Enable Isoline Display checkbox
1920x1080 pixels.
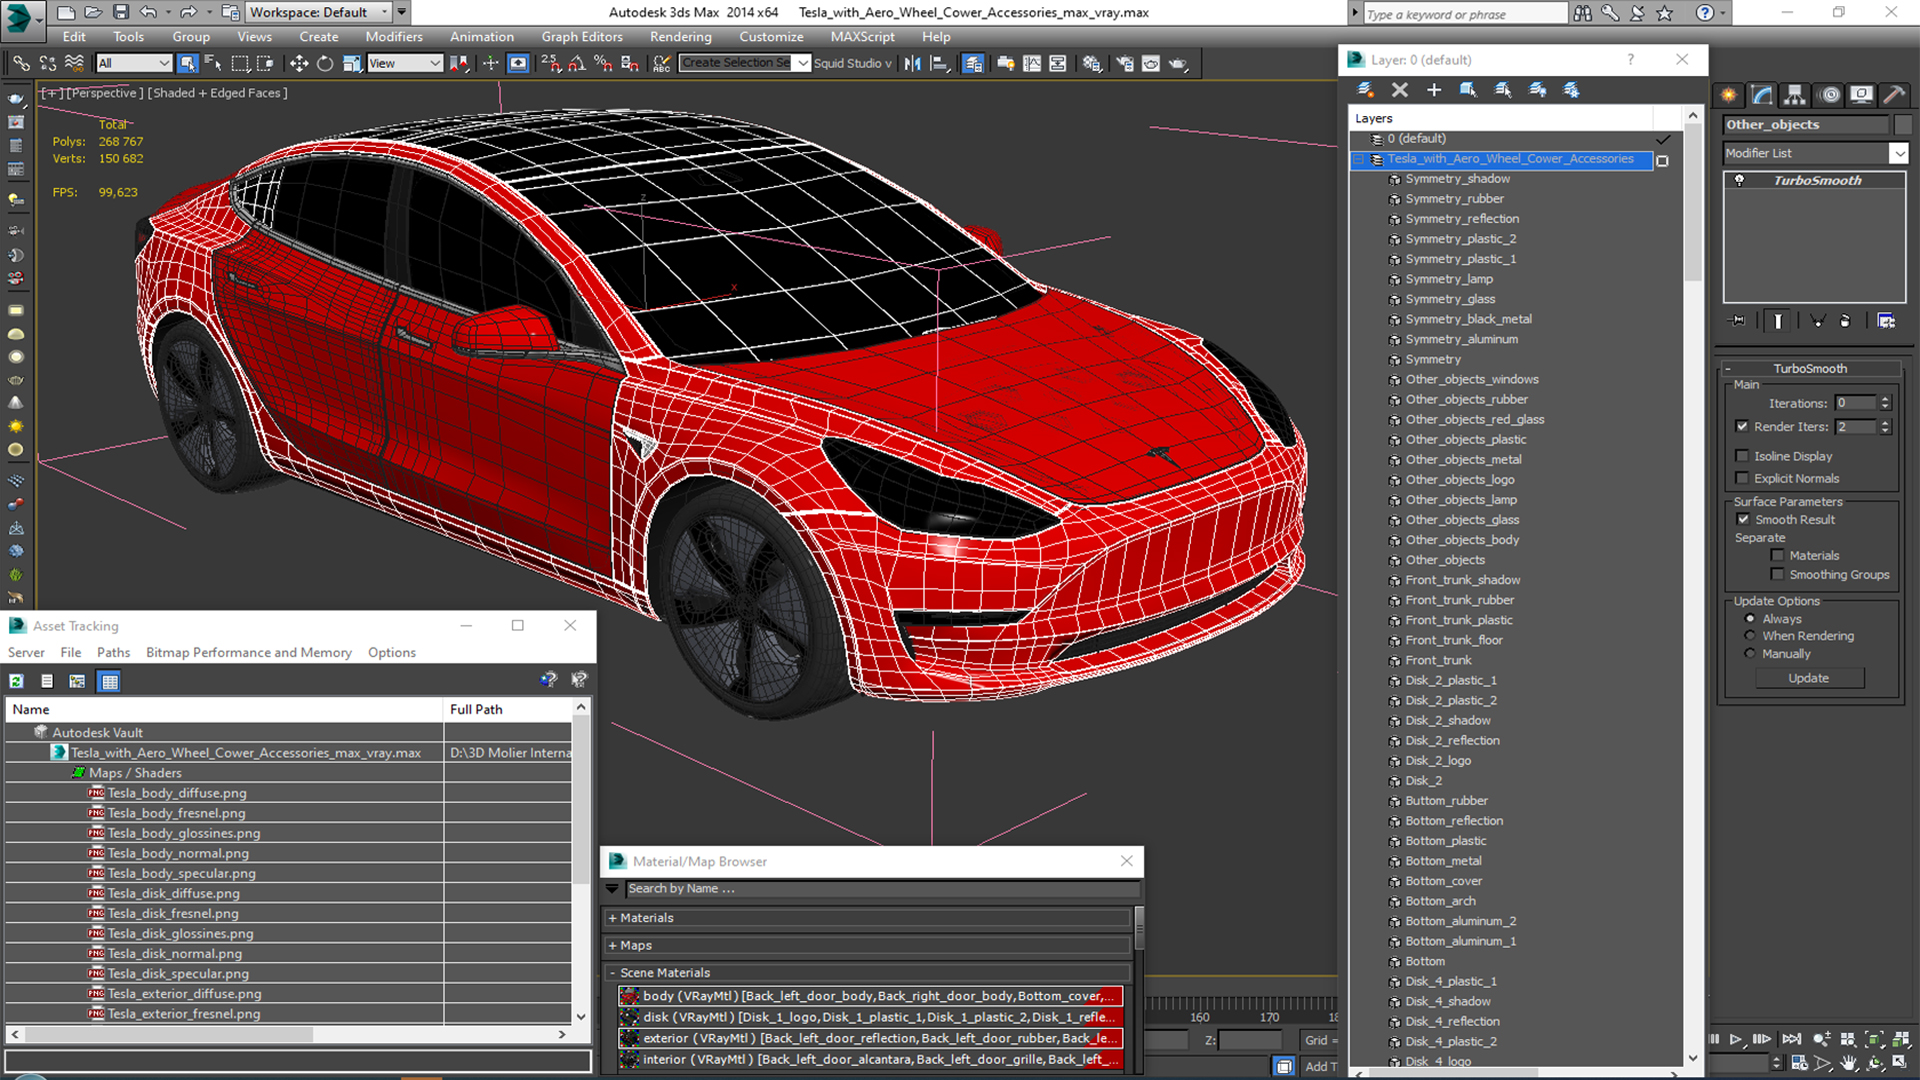tap(1743, 456)
